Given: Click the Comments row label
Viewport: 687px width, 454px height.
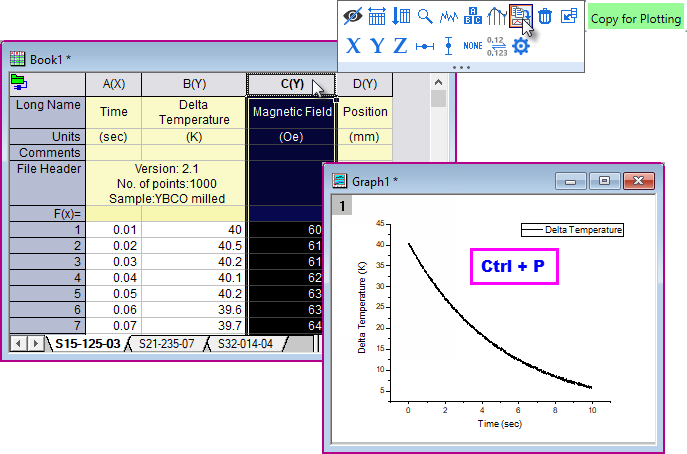Looking at the screenshot, I should tap(48, 153).
